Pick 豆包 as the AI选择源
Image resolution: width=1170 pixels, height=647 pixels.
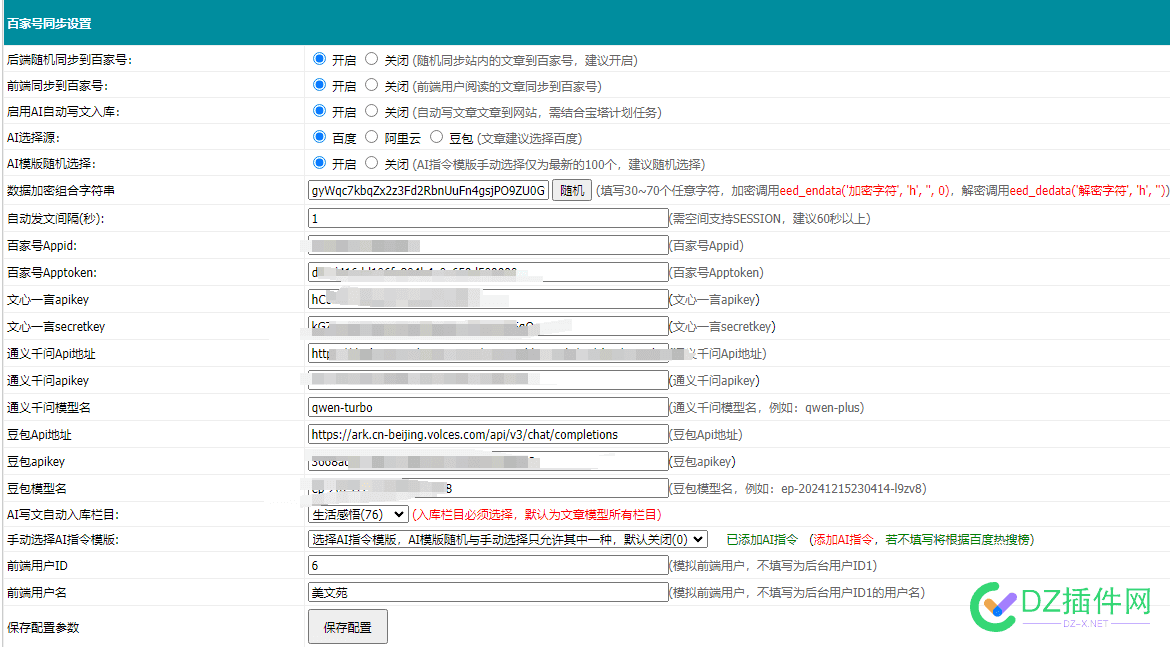[x=437, y=137]
